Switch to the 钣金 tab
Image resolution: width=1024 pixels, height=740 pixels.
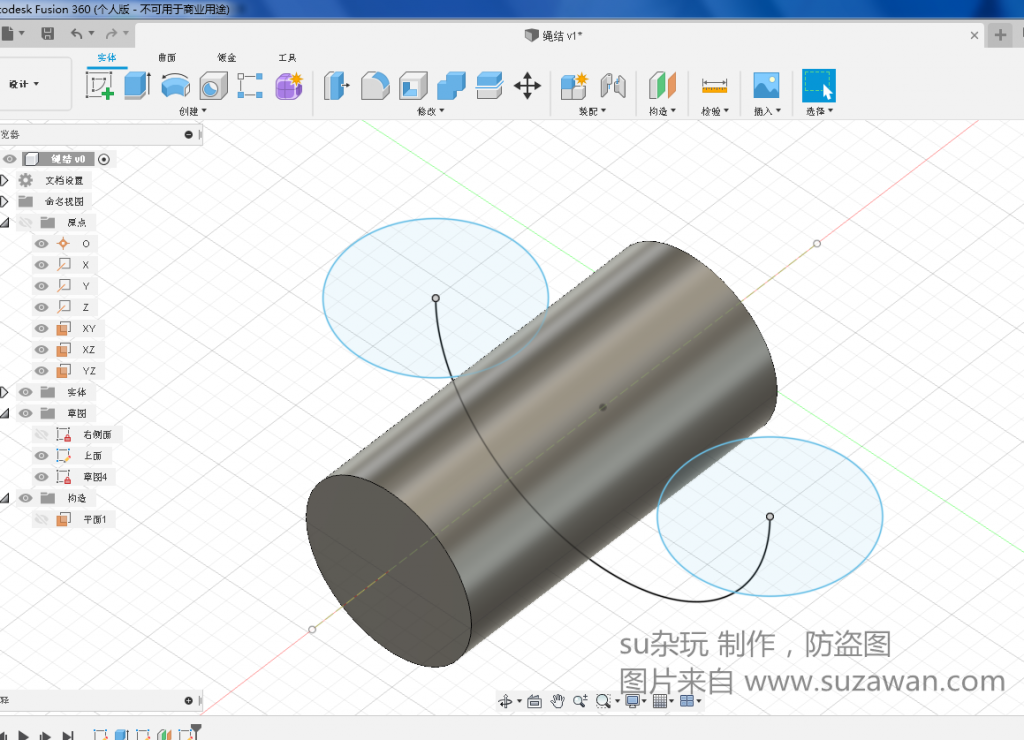point(227,57)
